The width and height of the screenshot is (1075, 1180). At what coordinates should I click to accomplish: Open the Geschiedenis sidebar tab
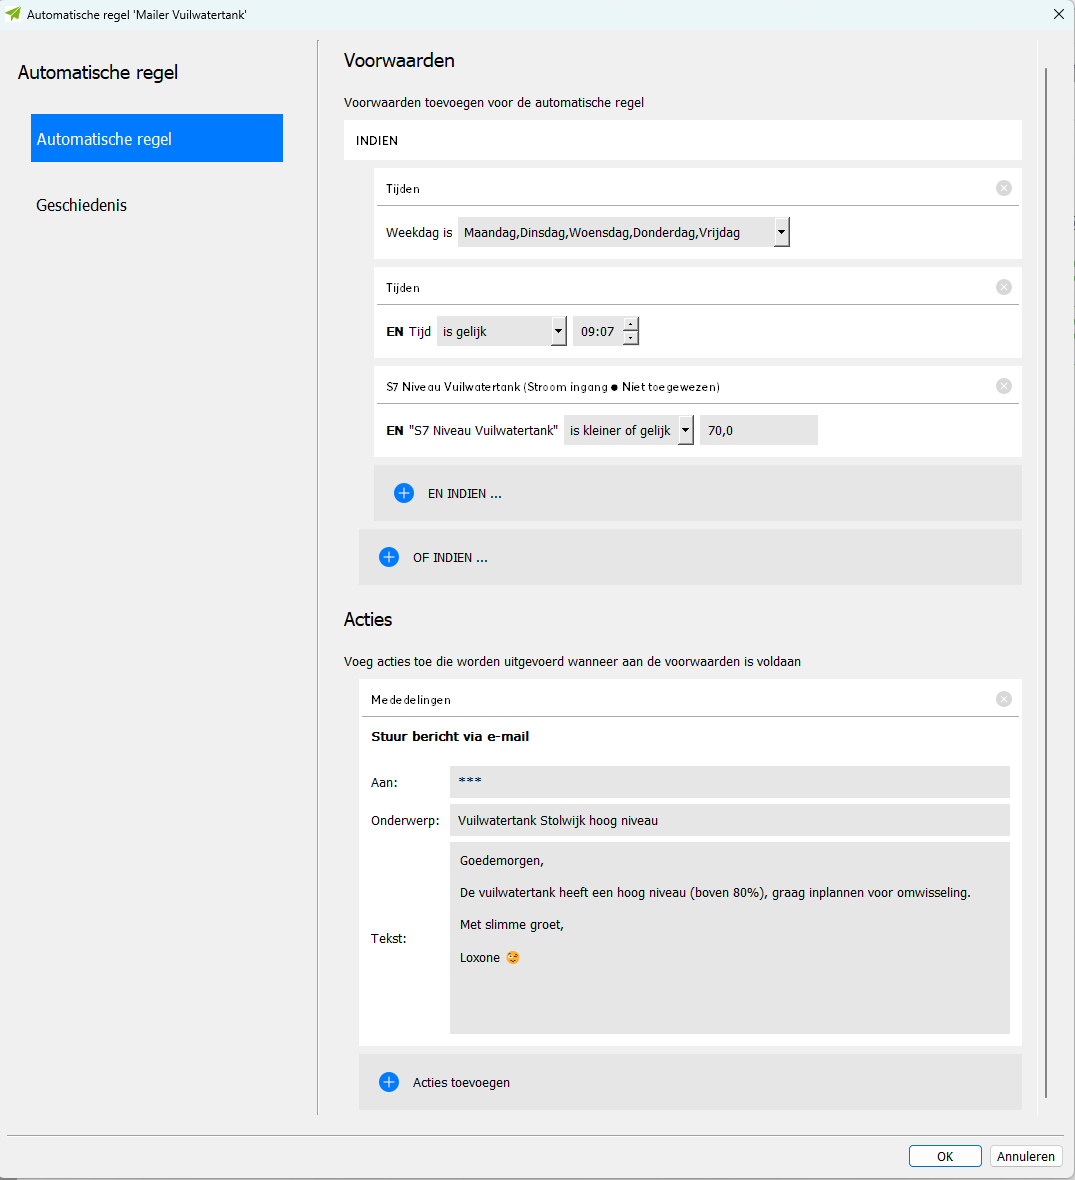click(x=82, y=205)
